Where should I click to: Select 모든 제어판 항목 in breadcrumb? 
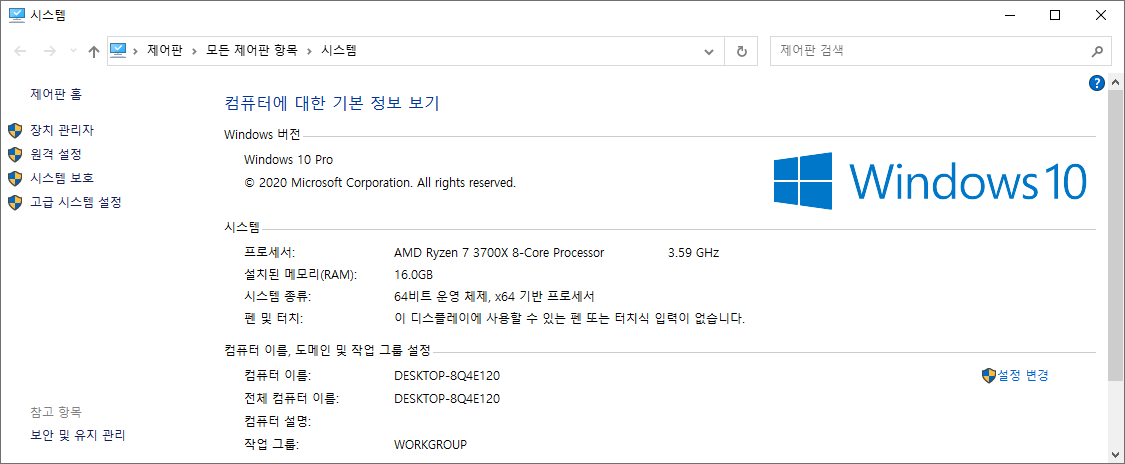pyautogui.click(x=251, y=51)
